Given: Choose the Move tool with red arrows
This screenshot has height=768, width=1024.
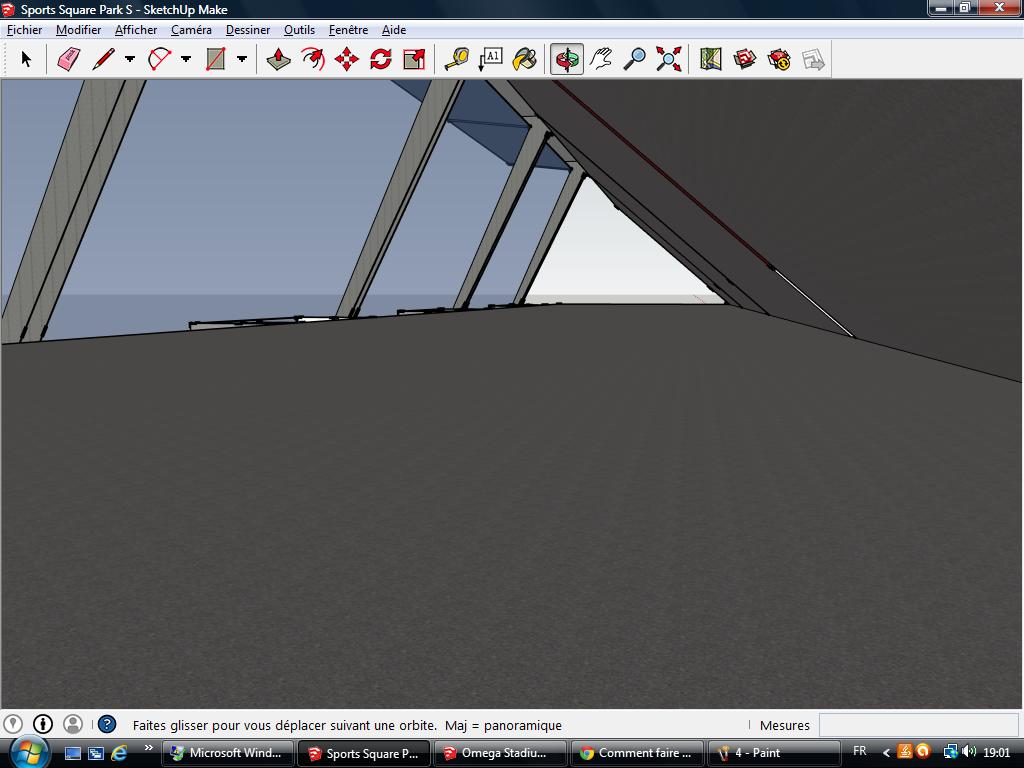Looking at the screenshot, I should coord(347,60).
